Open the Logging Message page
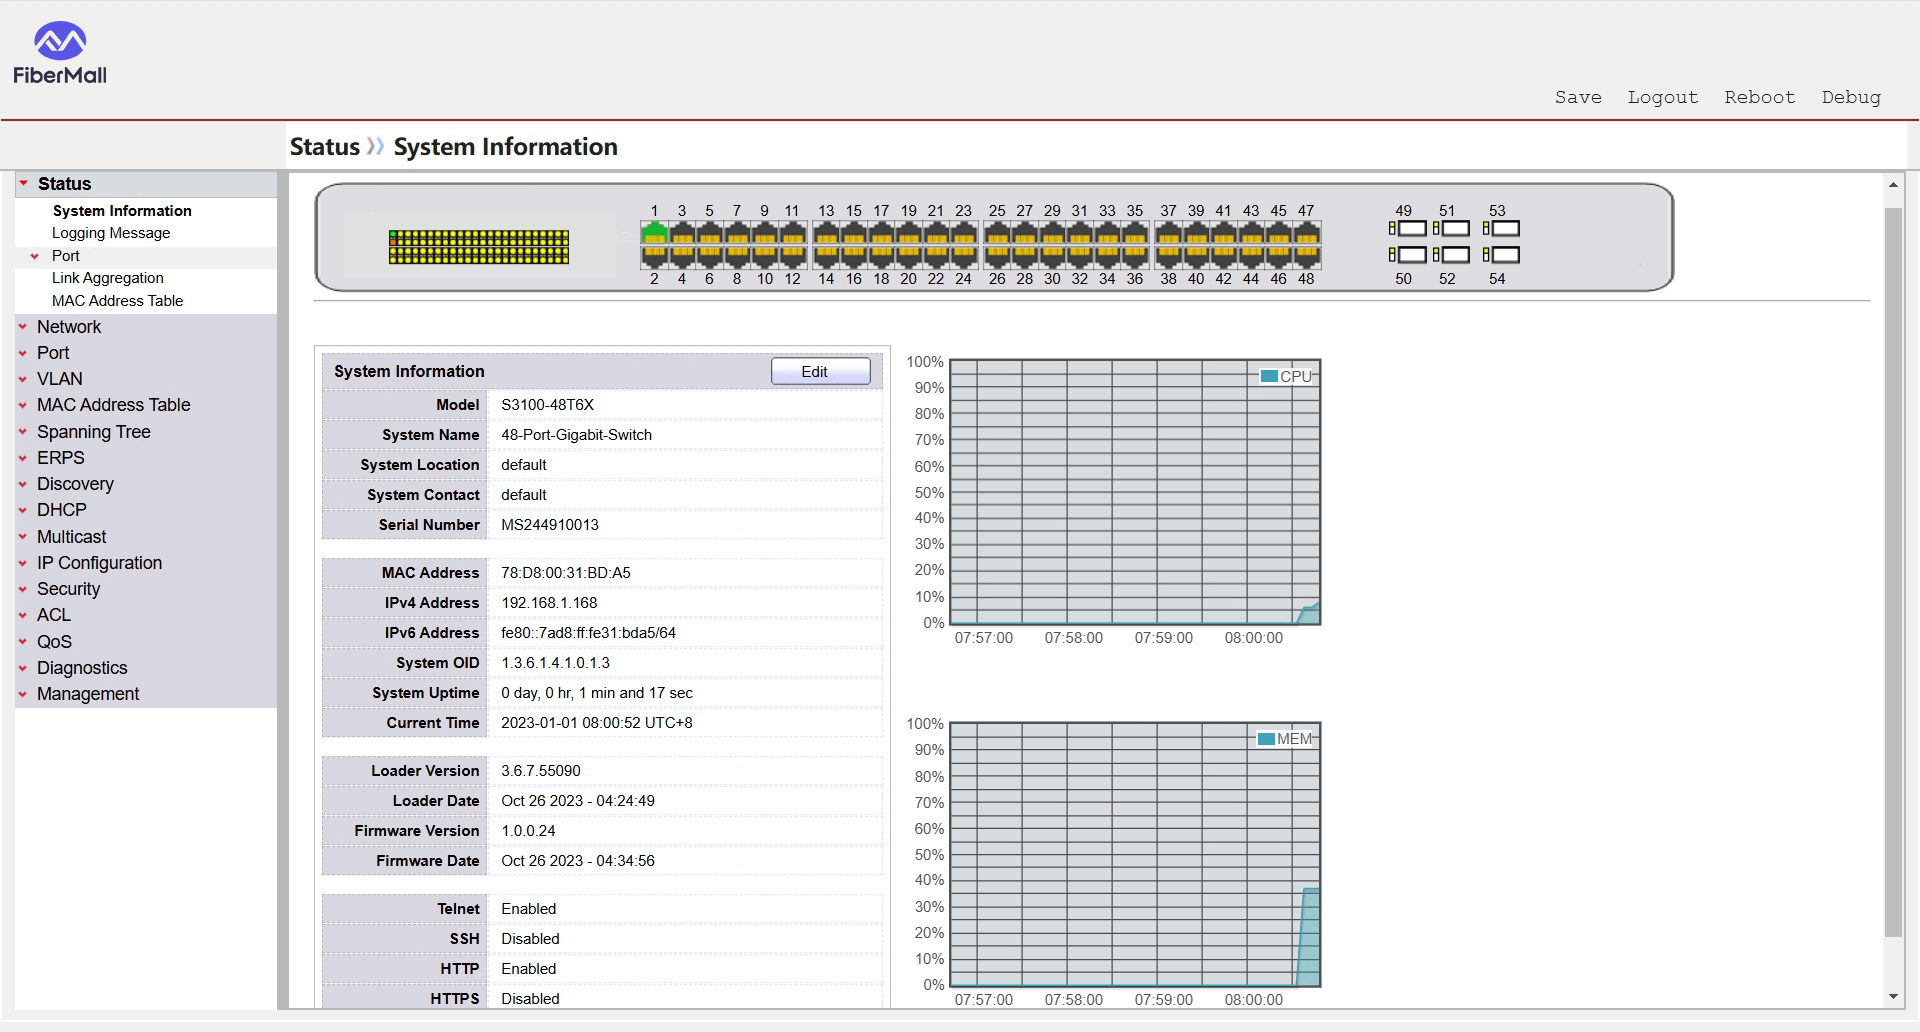 point(111,233)
